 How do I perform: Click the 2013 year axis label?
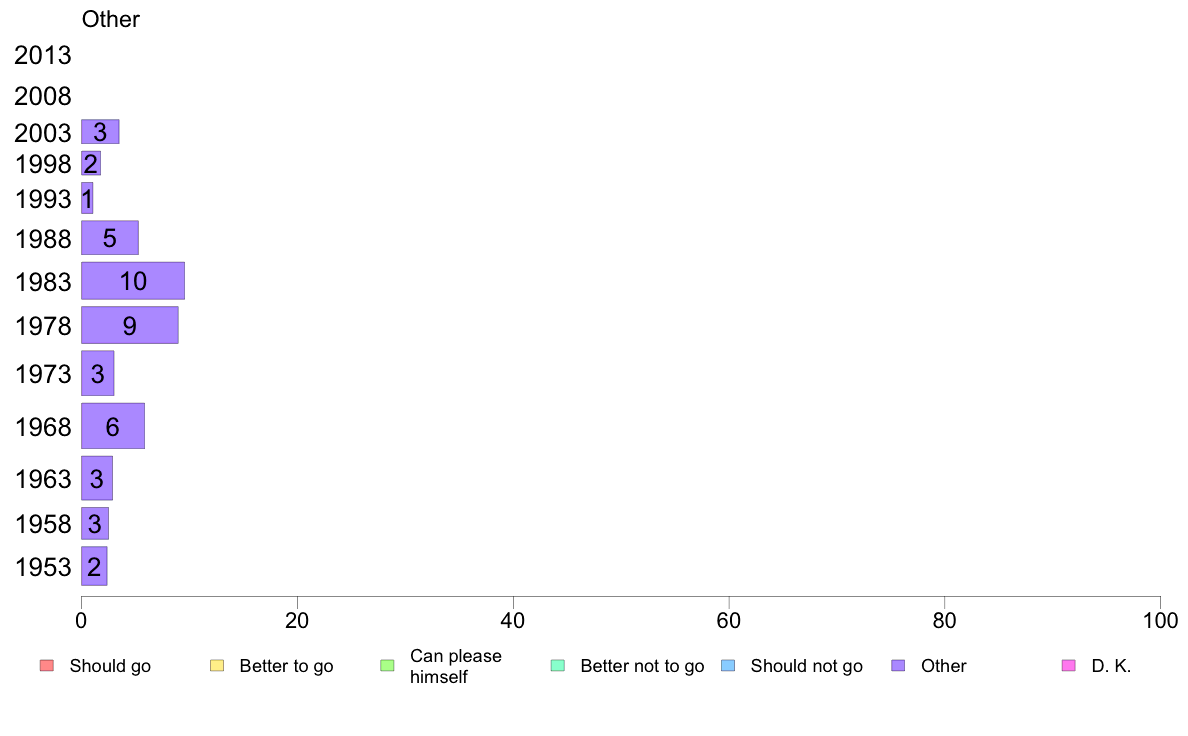pyautogui.click(x=42, y=55)
